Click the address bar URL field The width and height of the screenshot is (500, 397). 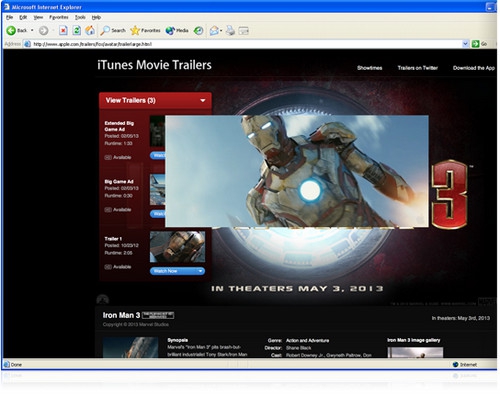click(x=247, y=44)
